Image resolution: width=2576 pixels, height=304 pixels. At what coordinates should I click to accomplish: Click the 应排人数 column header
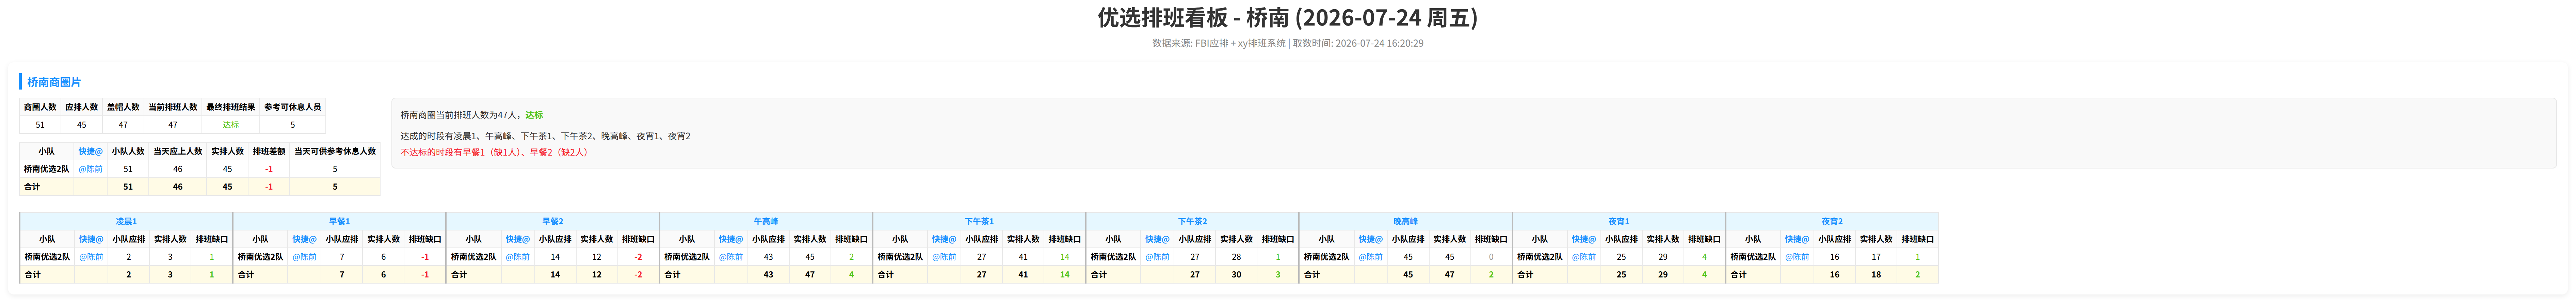(x=82, y=107)
